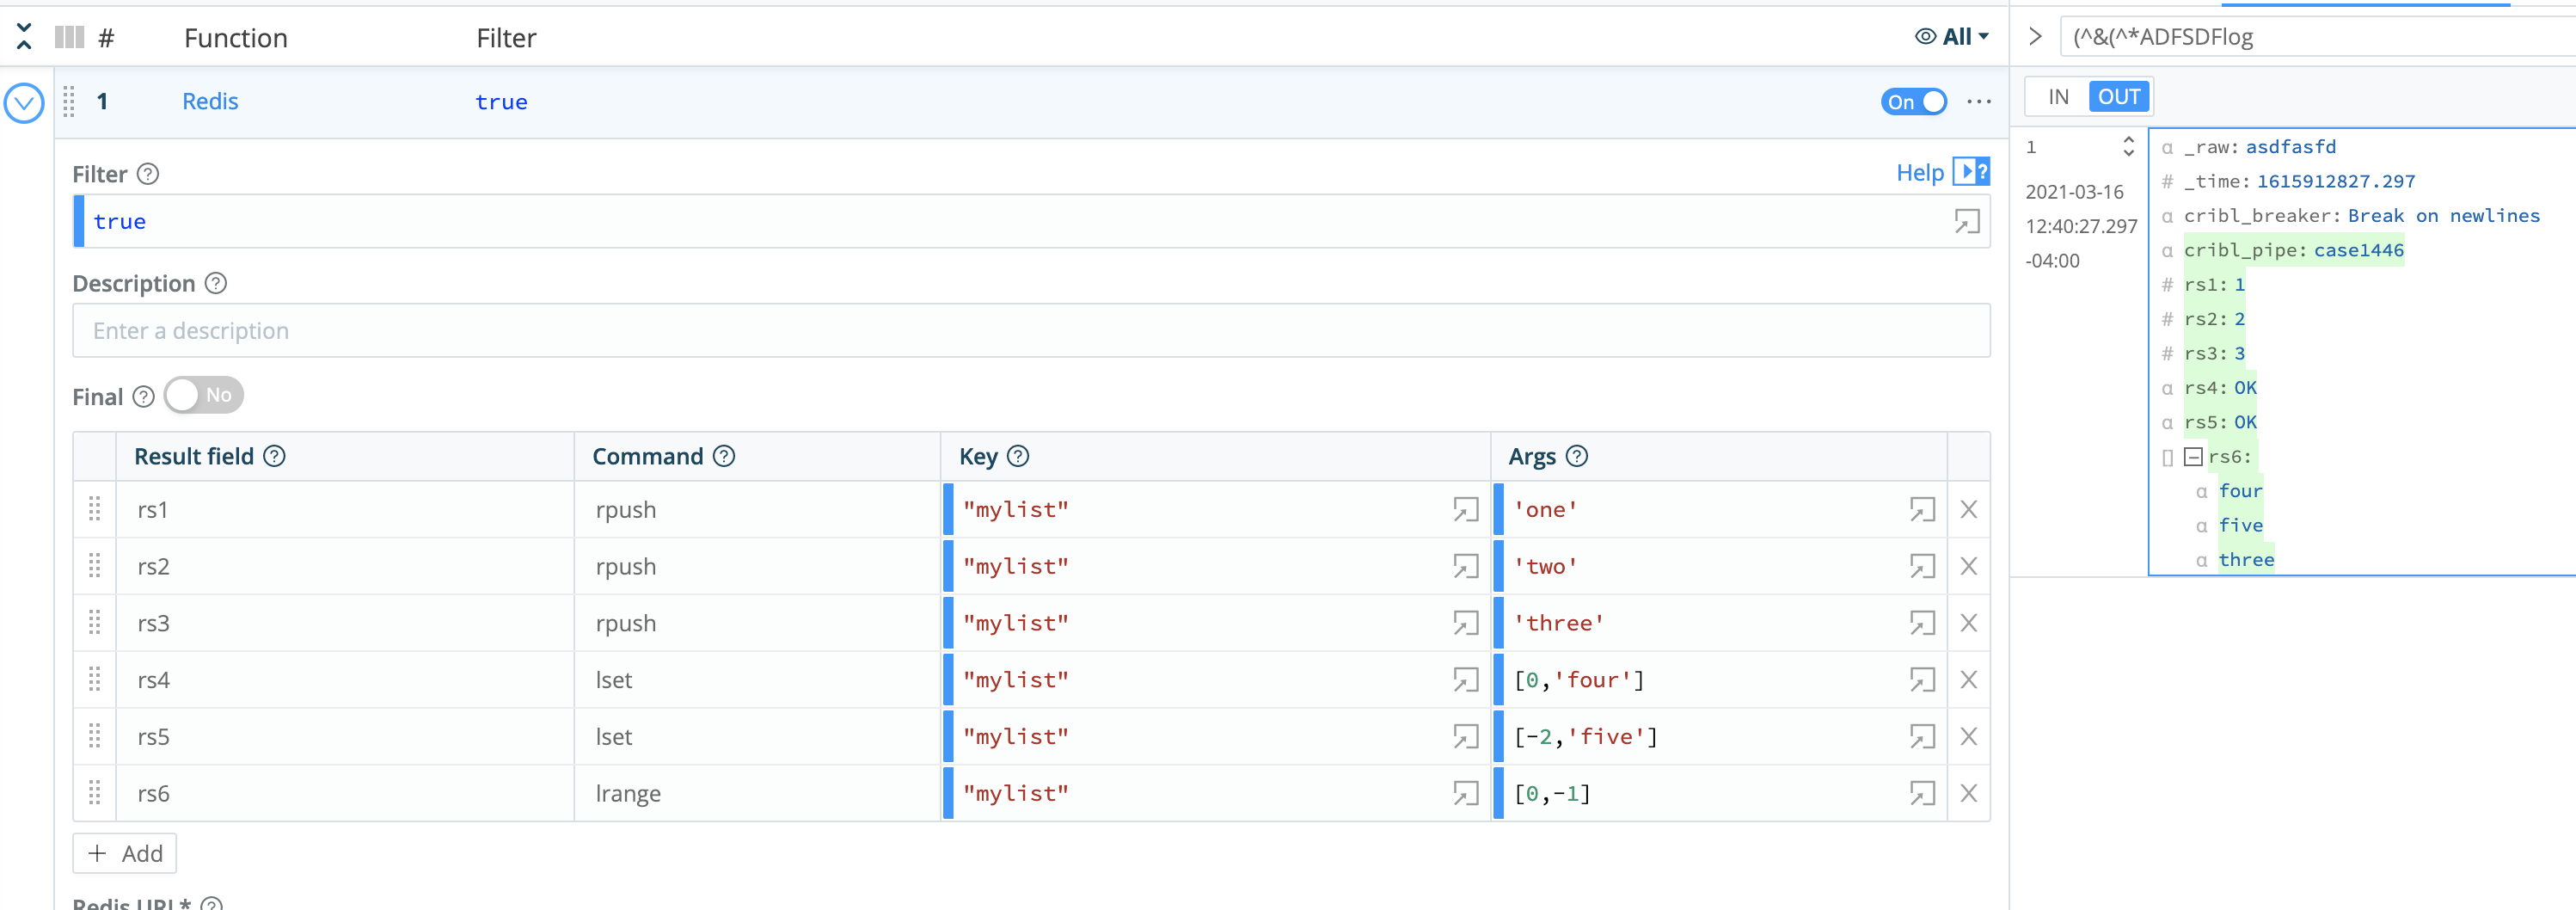Pop out the Args editor for rs6
The height and width of the screenshot is (910, 2576).
[x=1922, y=793]
